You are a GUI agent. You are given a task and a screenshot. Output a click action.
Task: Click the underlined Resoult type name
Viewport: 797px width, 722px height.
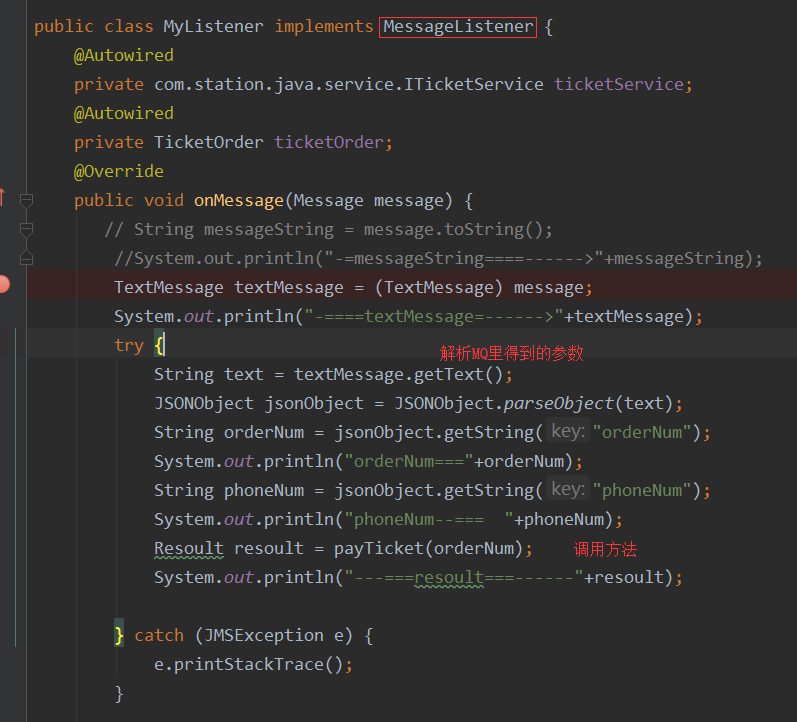click(x=189, y=549)
